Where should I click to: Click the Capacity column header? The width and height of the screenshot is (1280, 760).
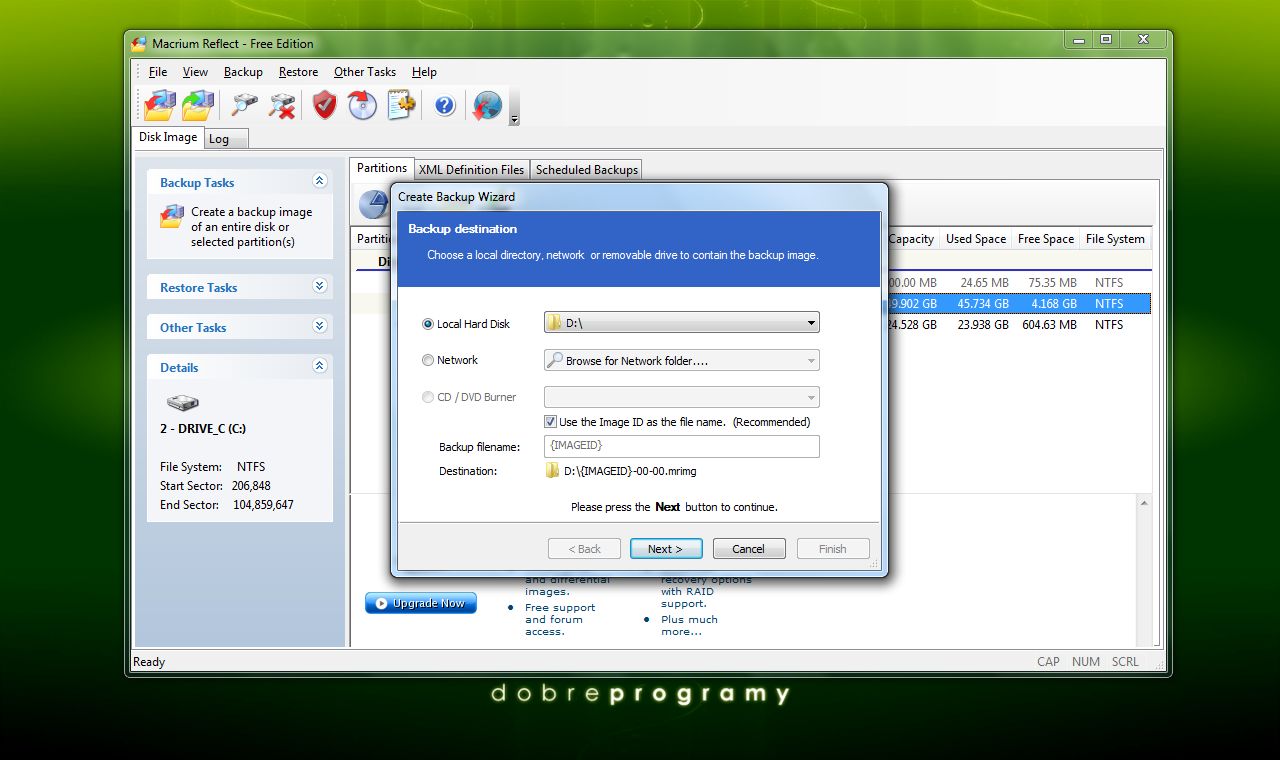point(911,239)
